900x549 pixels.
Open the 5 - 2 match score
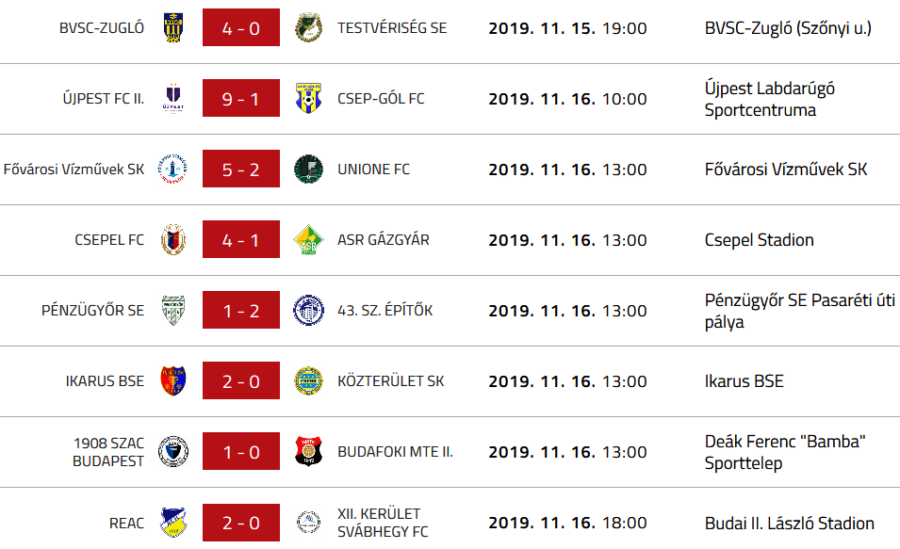(241, 169)
